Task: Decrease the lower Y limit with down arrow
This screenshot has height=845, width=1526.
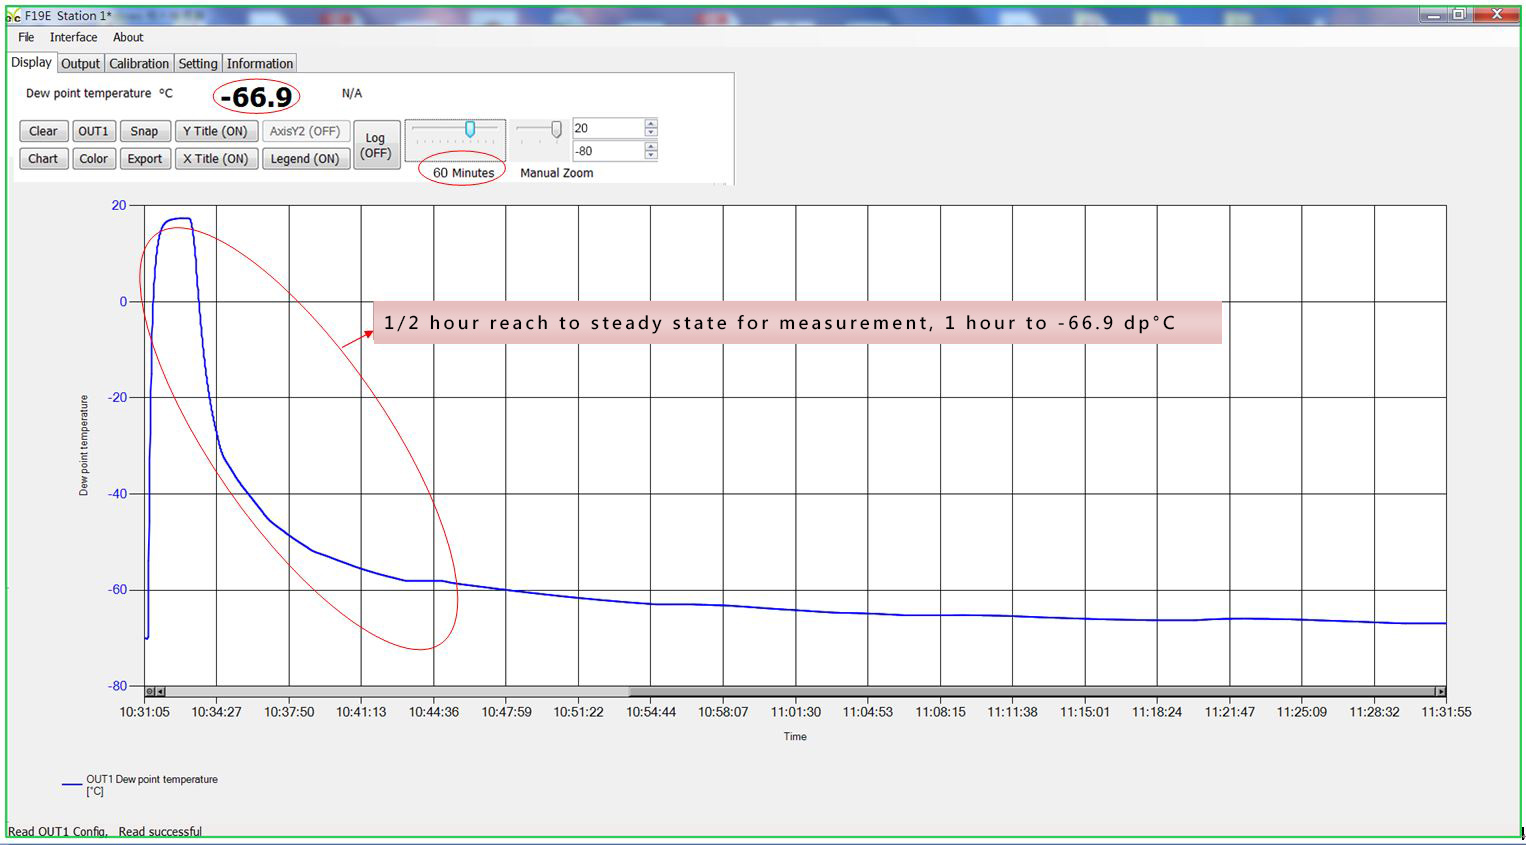Action: tap(651, 156)
